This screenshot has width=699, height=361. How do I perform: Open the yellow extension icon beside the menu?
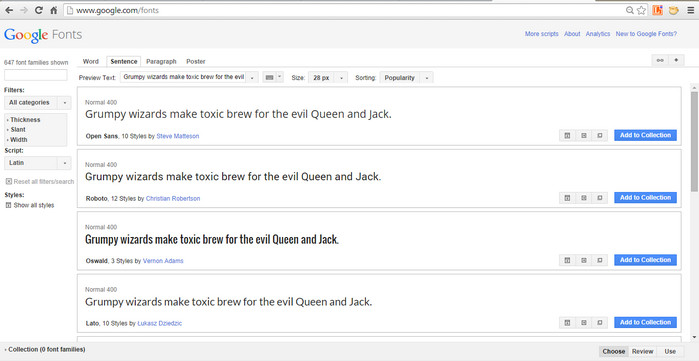pyautogui.click(x=674, y=10)
